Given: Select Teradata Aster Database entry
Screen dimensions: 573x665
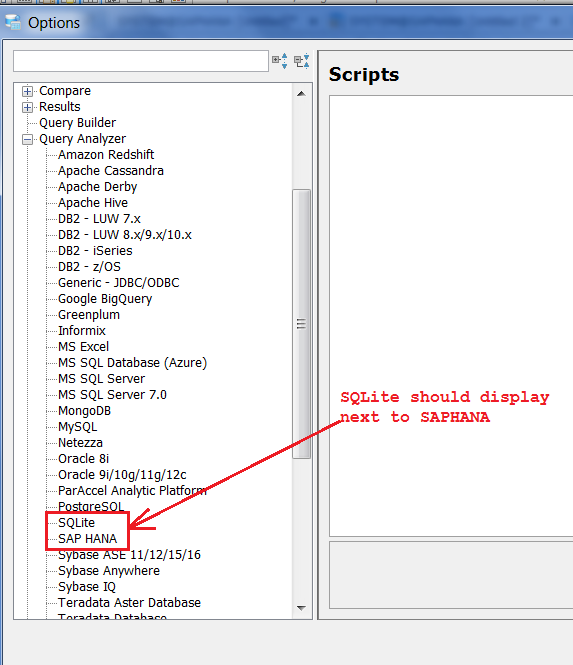Looking at the screenshot, I should [129, 603].
